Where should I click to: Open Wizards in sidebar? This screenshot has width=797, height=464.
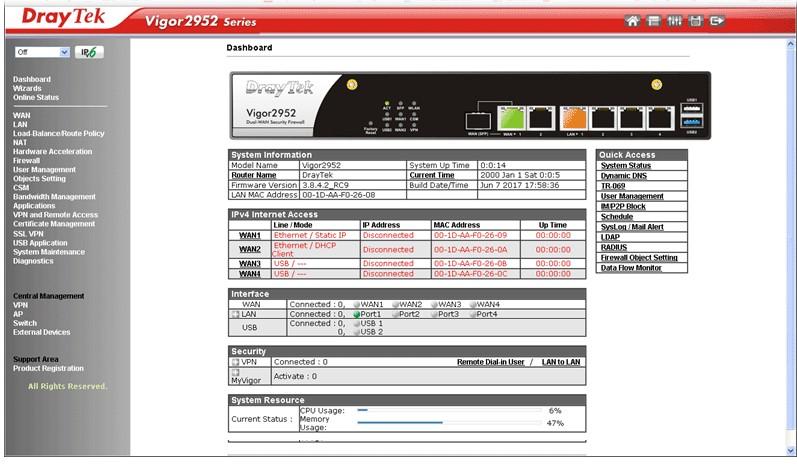[27, 88]
